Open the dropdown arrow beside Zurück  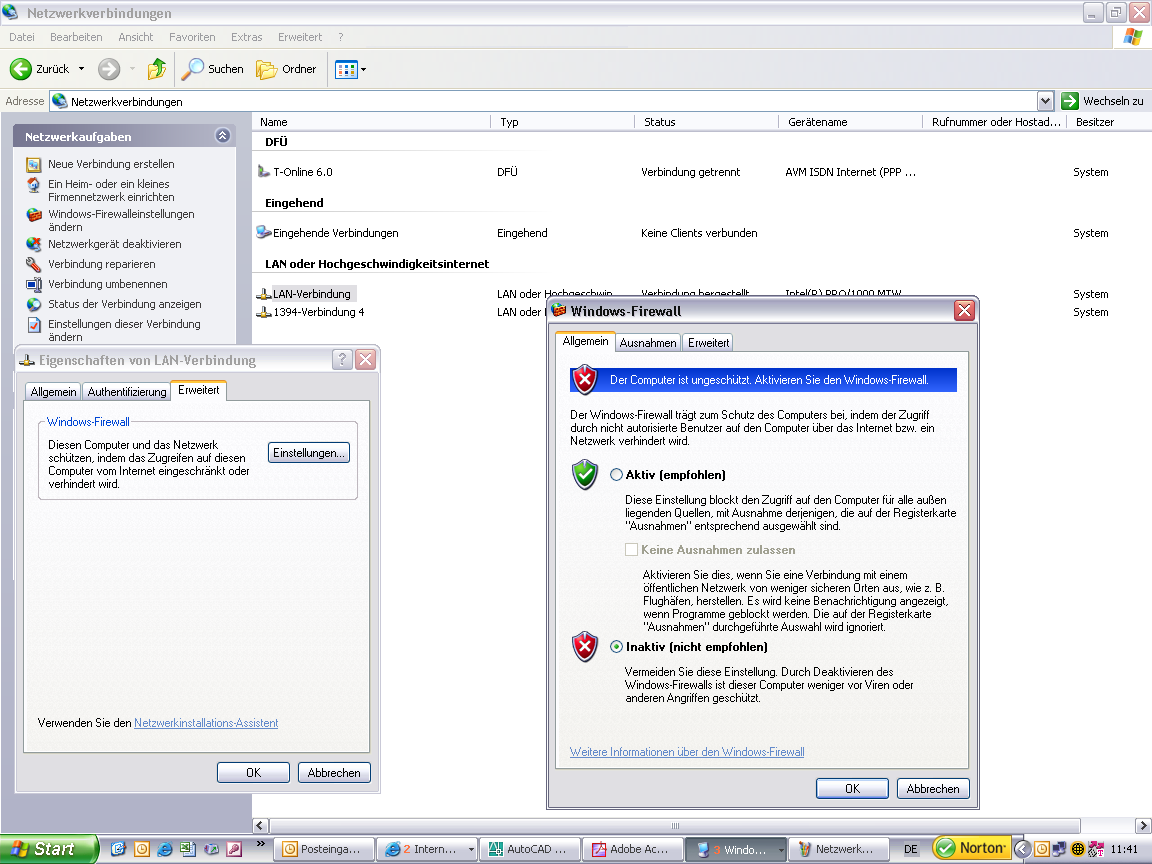[82, 69]
